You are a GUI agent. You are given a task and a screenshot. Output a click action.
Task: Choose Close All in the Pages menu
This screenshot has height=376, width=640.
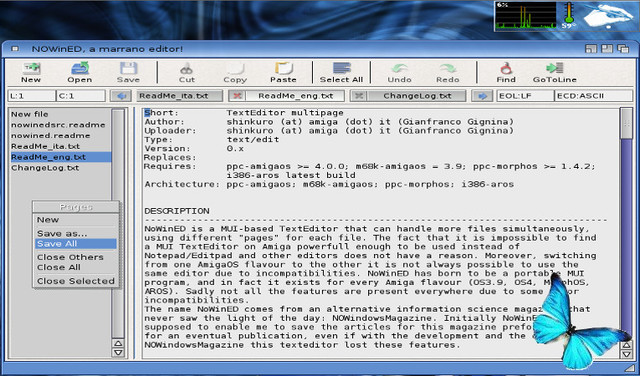(76, 267)
